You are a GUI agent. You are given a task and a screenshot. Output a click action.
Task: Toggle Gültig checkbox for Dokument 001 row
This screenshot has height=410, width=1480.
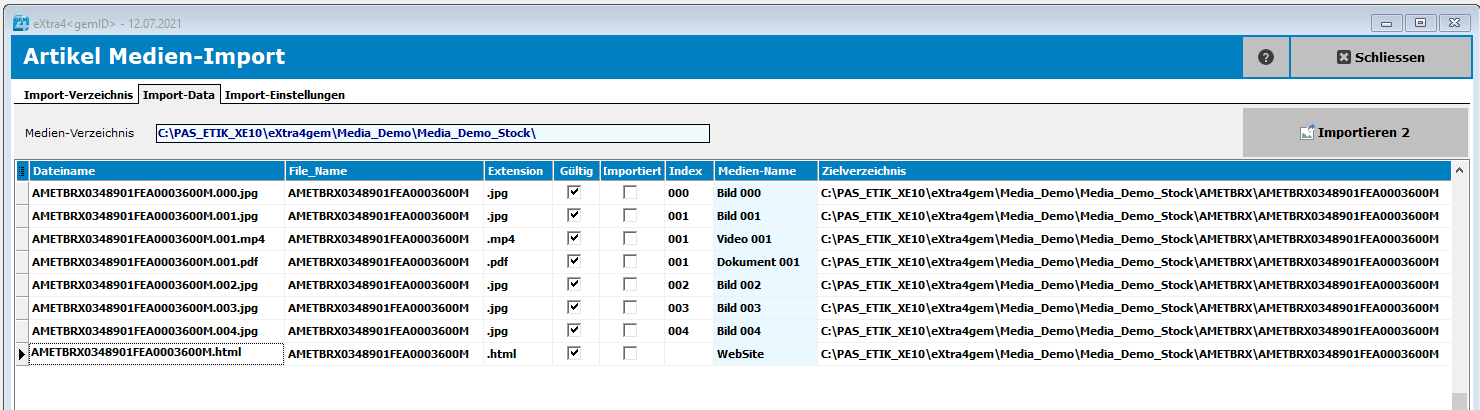[574, 261]
